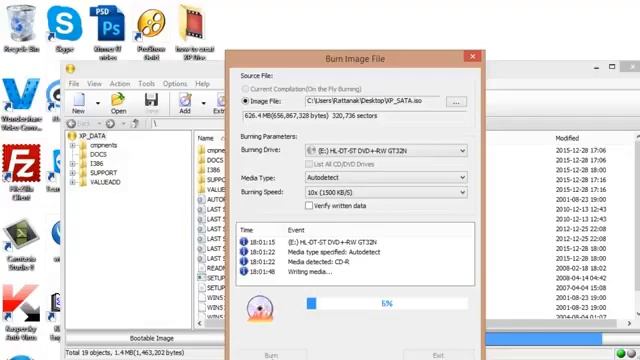Click the Forward navigation arrow icon

pos(110,124)
